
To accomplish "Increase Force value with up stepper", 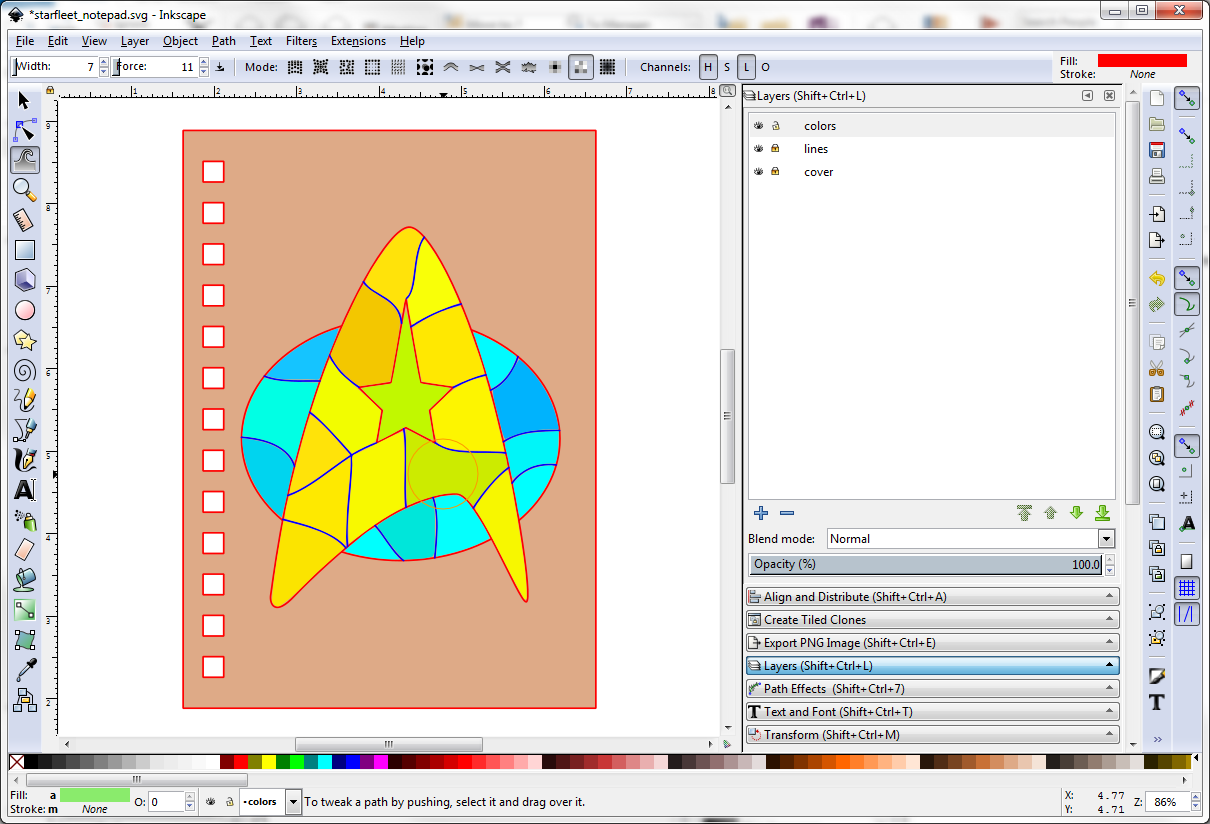I will tap(204, 62).
